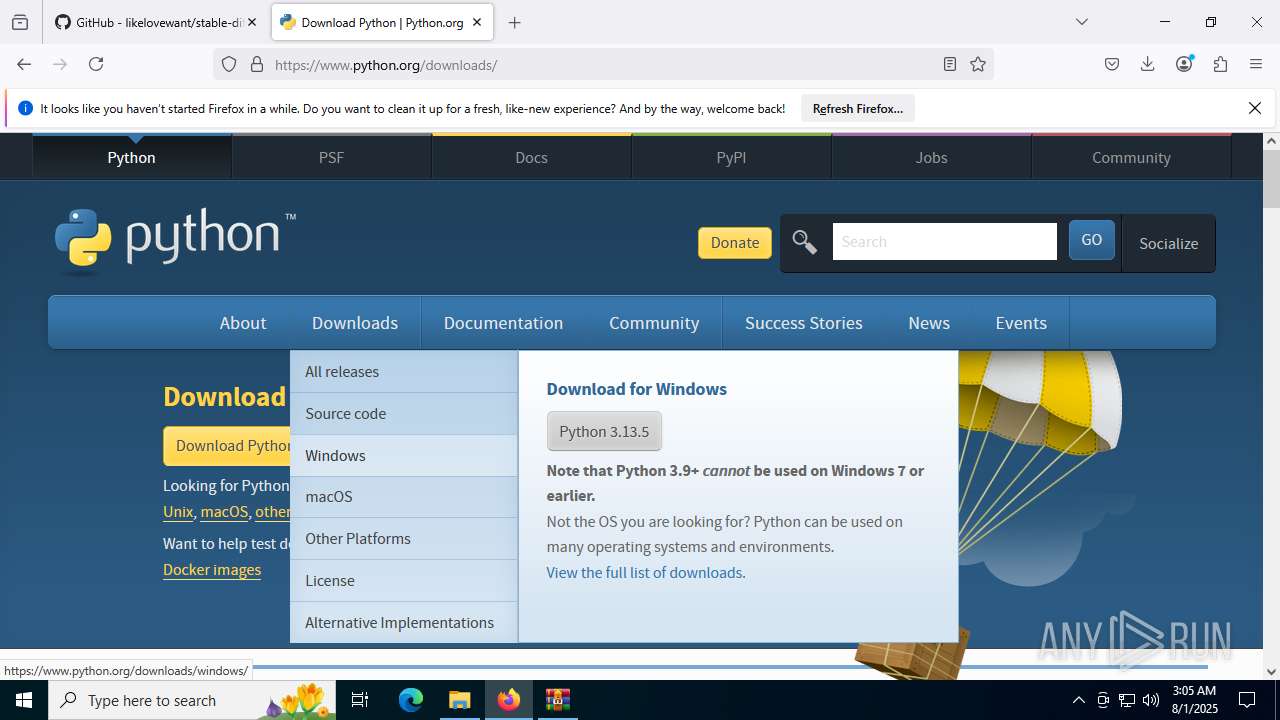The image size is (1280, 720).
Task: Open File Explorer from taskbar
Action: (x=459, y=700)
